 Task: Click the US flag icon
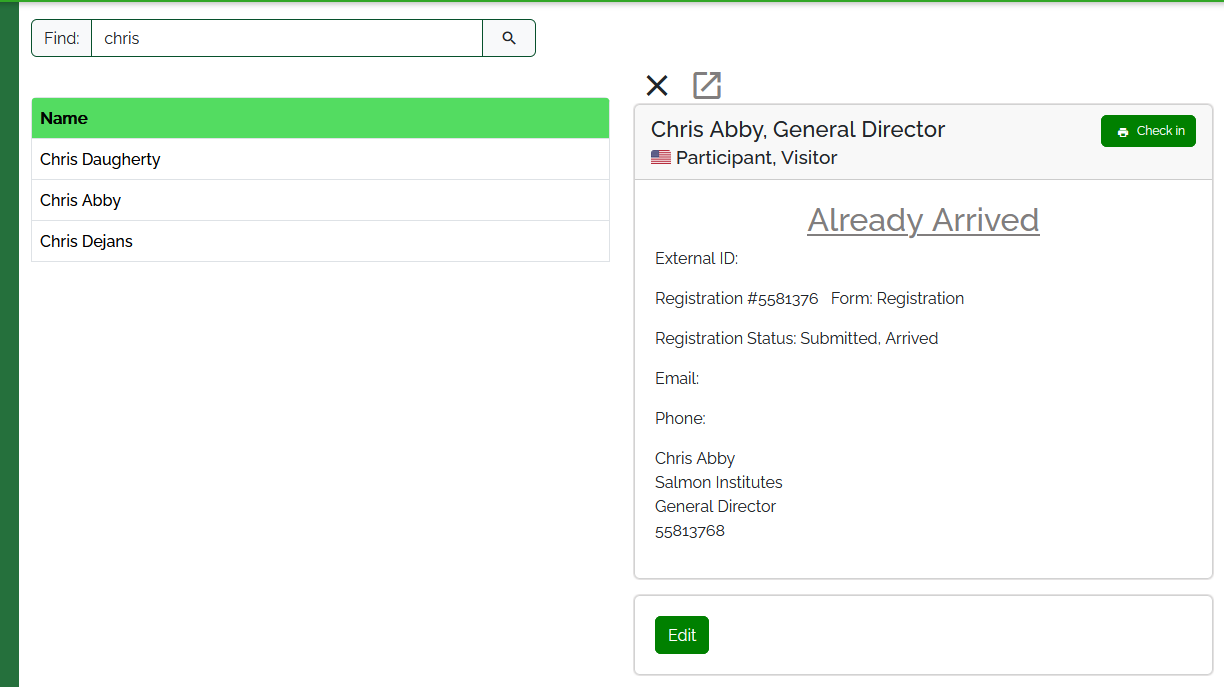661,158
